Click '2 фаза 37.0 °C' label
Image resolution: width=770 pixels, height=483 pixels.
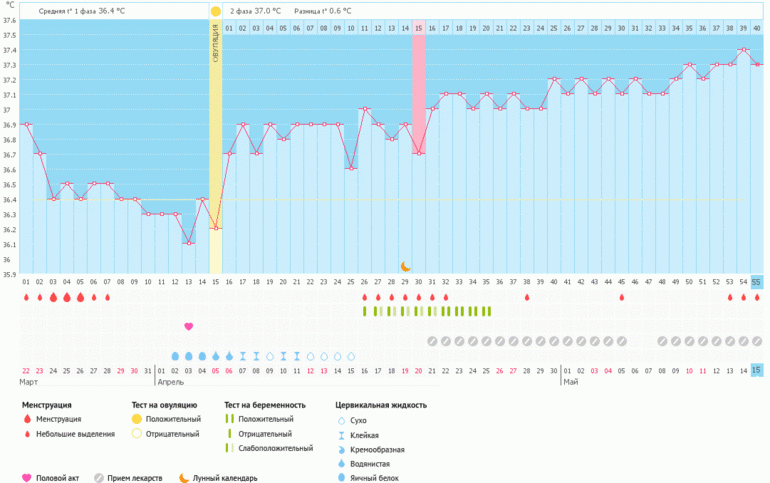point(255,11)
